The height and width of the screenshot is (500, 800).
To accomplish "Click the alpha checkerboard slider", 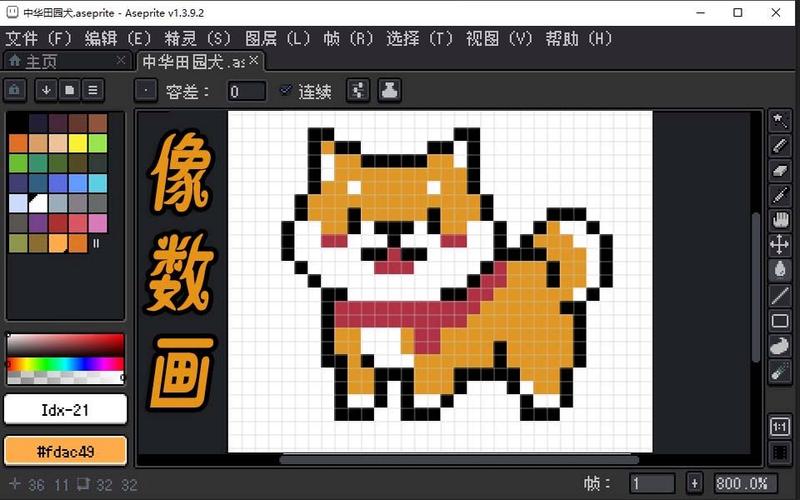I will (65, 378).
